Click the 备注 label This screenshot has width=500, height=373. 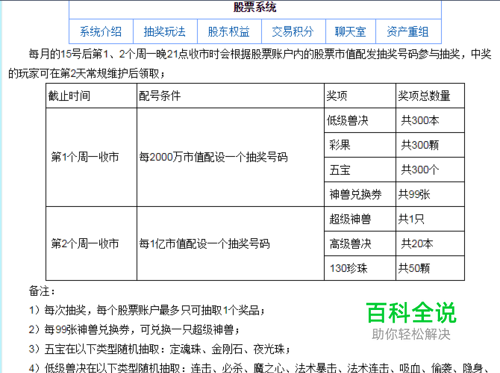(x=42, y=291)
